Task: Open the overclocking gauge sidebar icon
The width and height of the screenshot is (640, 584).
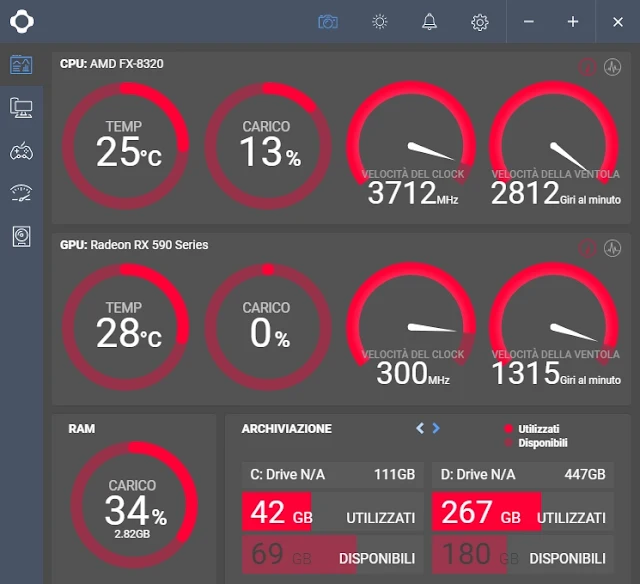Action: pyautogui.click(x=21, y=193)
